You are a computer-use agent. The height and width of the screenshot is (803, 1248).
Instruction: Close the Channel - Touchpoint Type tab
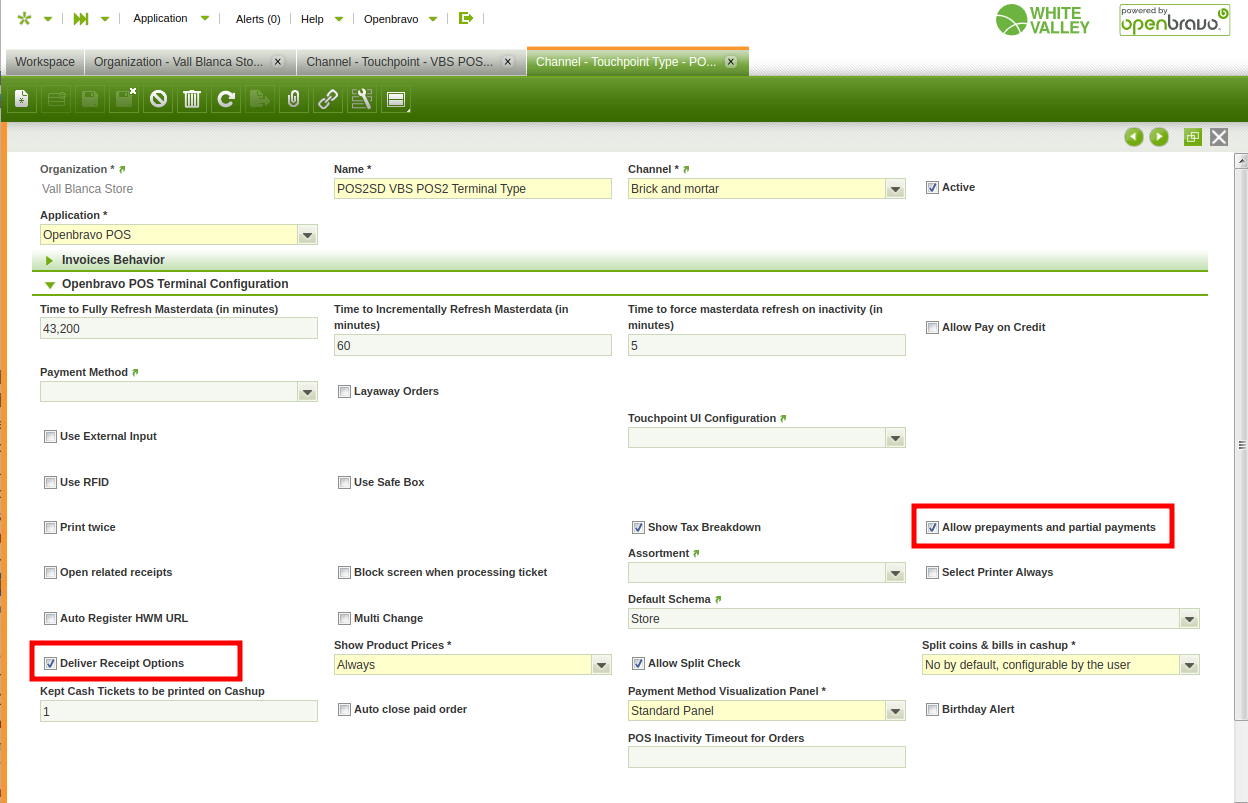[731, 62]
